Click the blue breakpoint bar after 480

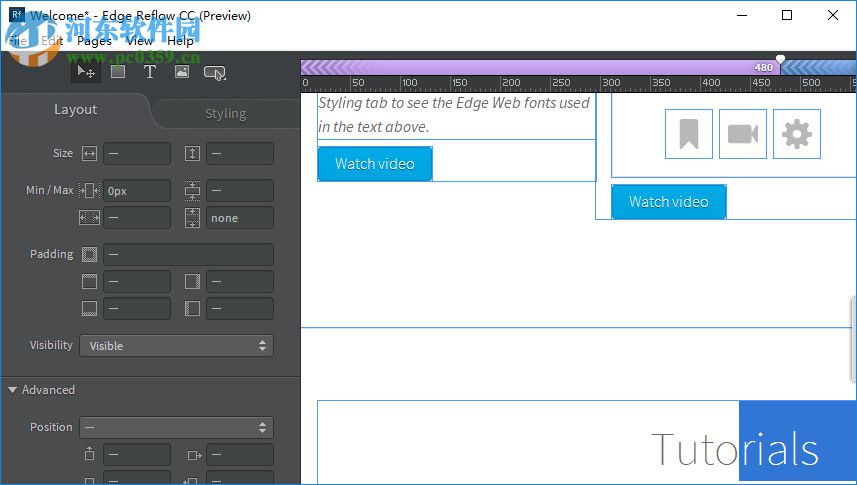coord(818,67)
